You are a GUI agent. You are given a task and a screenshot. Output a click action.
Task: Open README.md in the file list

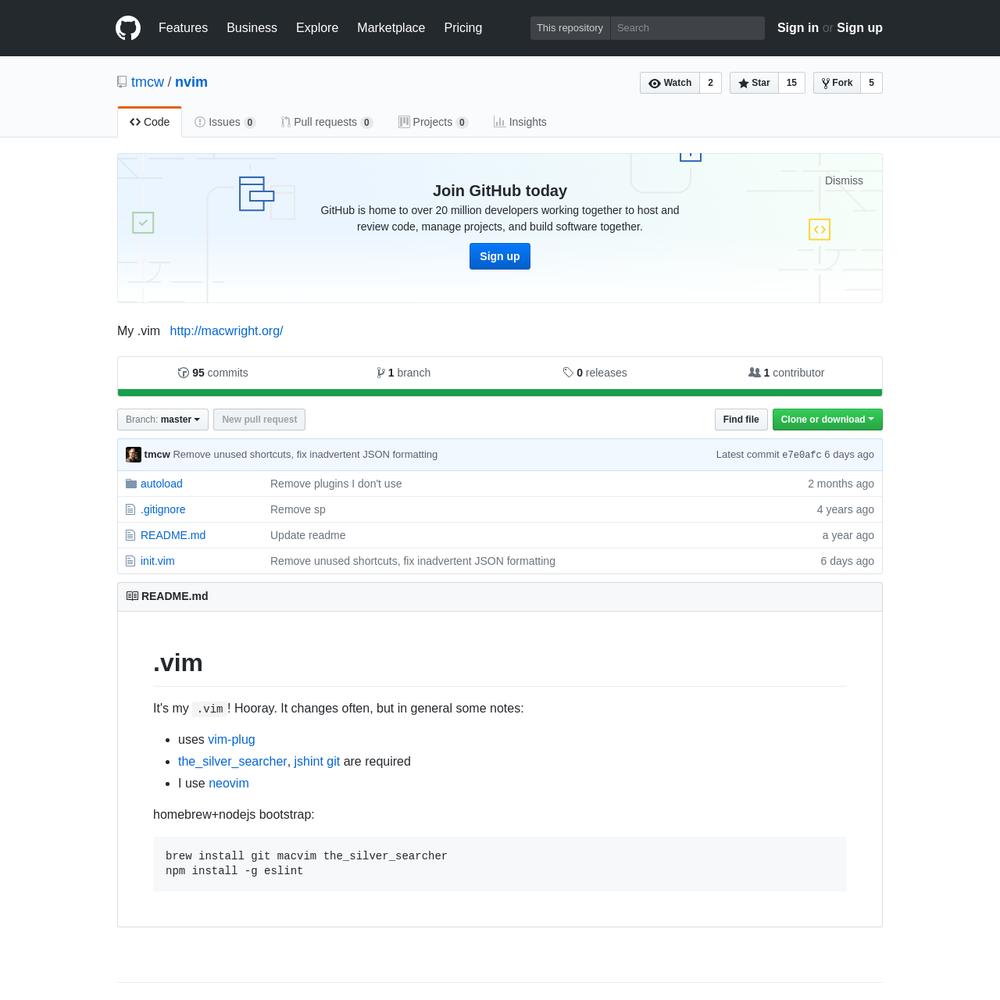[x=173, y=535]
